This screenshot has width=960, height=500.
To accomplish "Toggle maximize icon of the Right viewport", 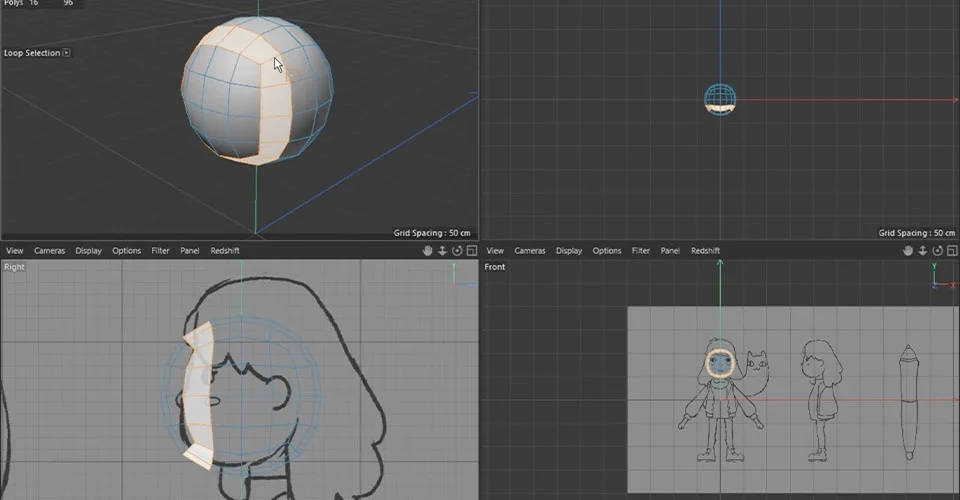I will (x=472, y=251).
